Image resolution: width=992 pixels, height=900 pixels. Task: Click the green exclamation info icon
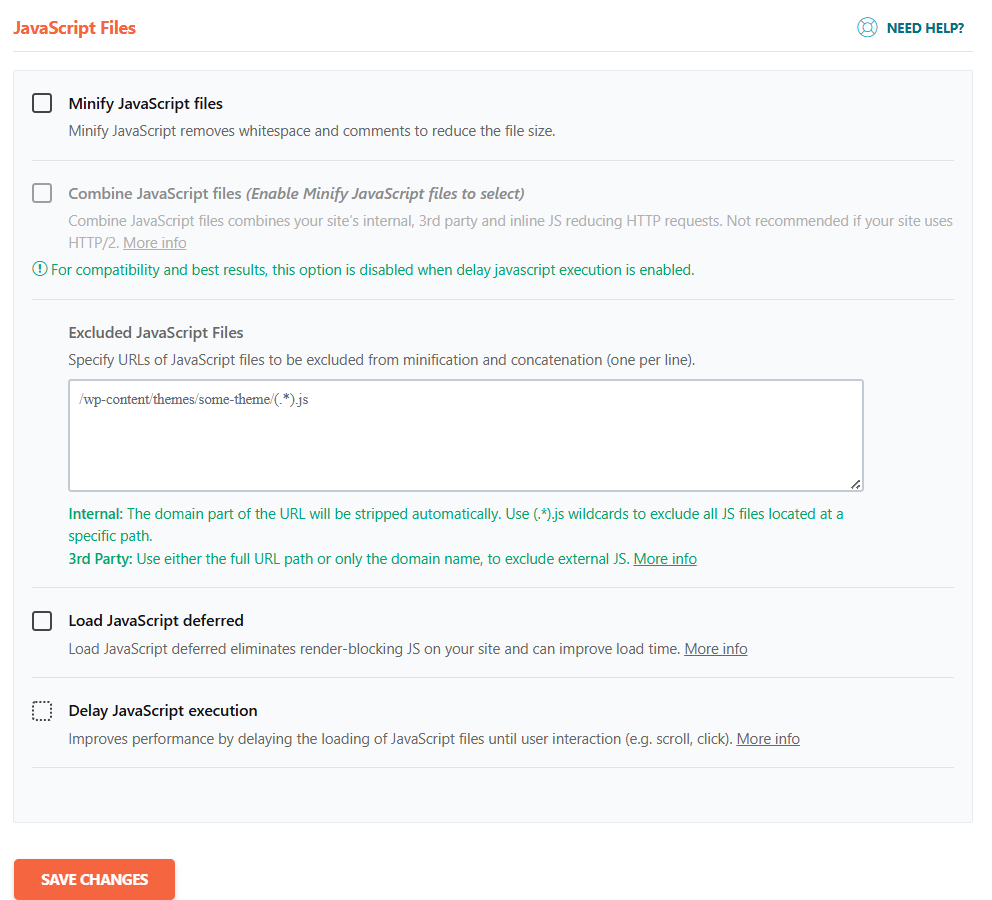click(40, 270)
